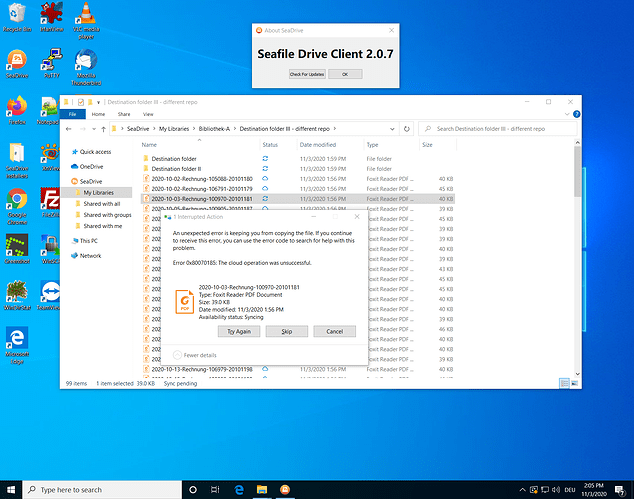Click the SeaDrive icon in the taskbar
Screen dimensions: 634x499
point(285,490)
